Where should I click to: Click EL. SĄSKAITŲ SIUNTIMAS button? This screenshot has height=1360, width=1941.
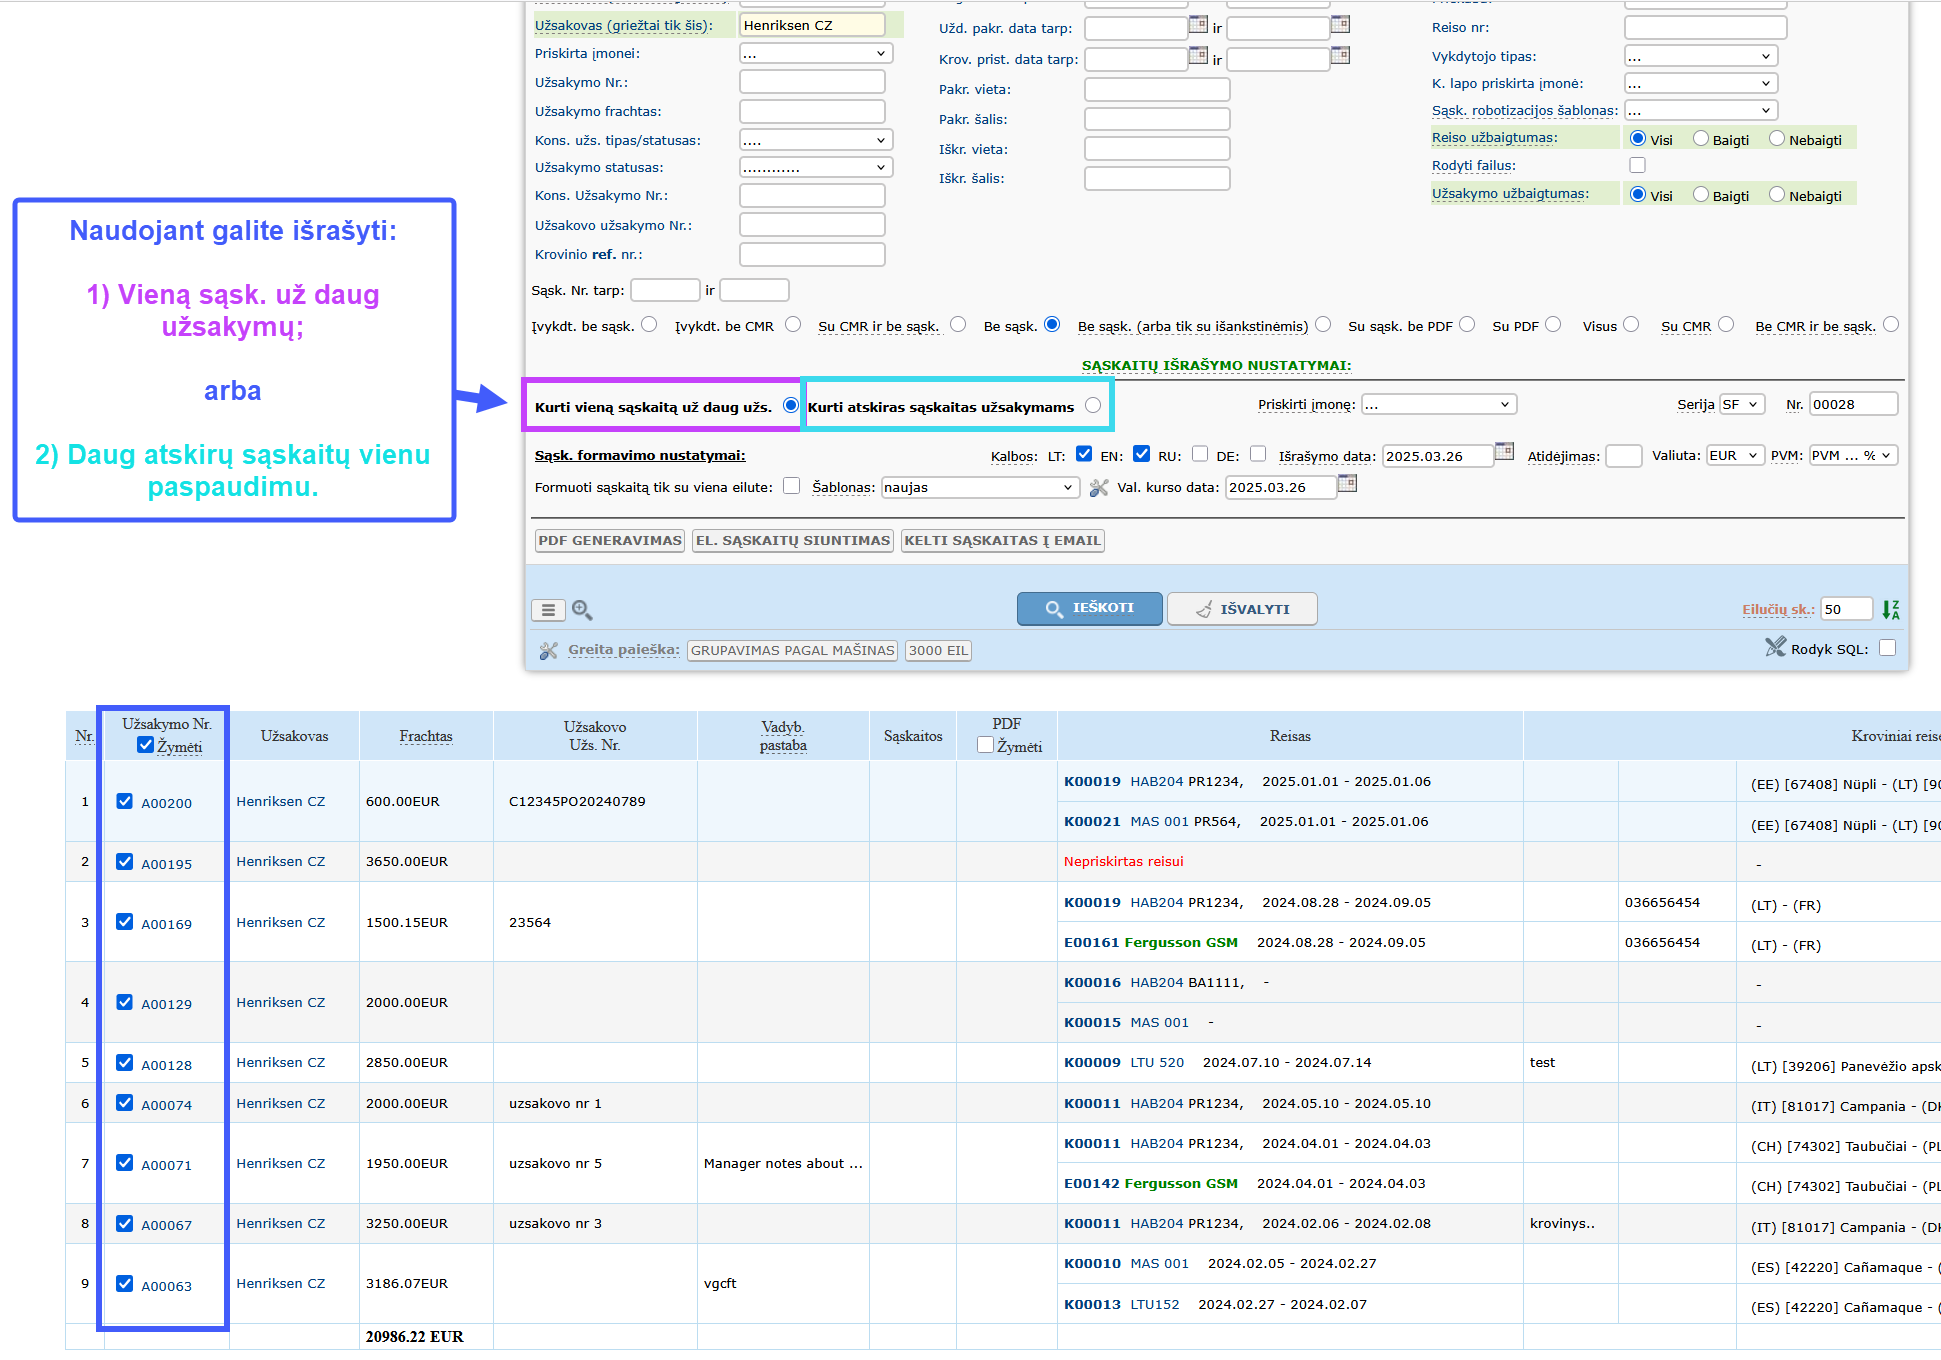click(793, 541)
